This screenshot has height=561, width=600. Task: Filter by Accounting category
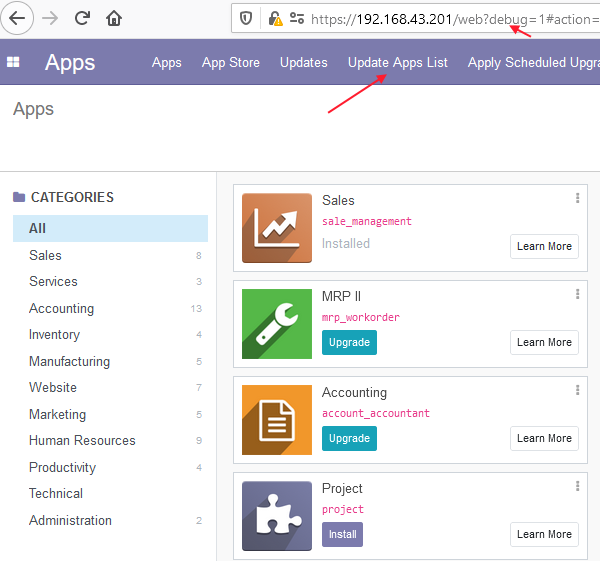click(110, 308)
